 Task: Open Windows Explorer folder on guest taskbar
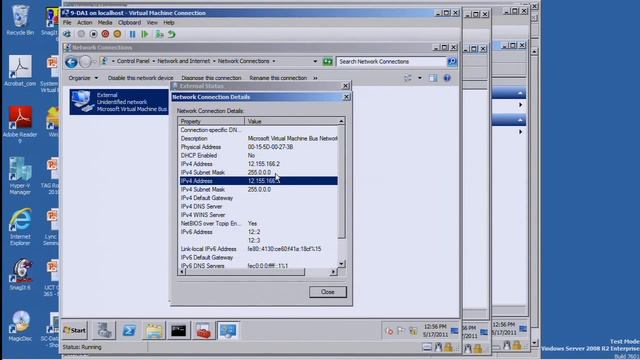(154, 331)
